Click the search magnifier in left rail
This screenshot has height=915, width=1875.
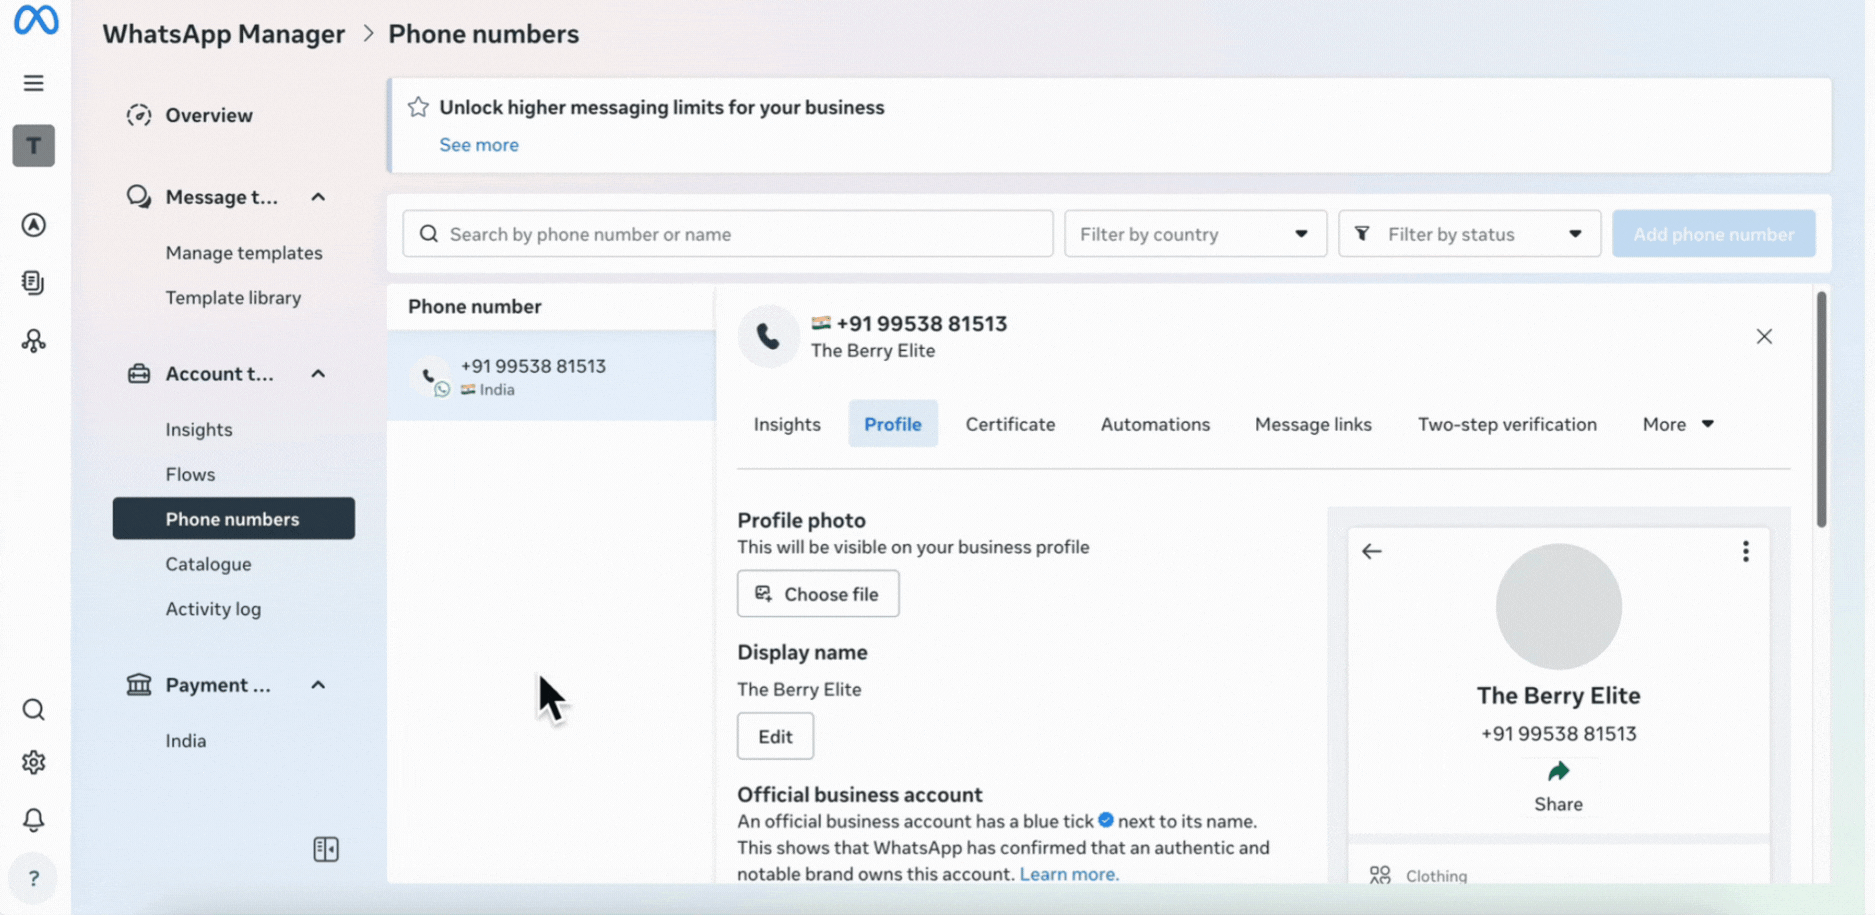[34, 710]
